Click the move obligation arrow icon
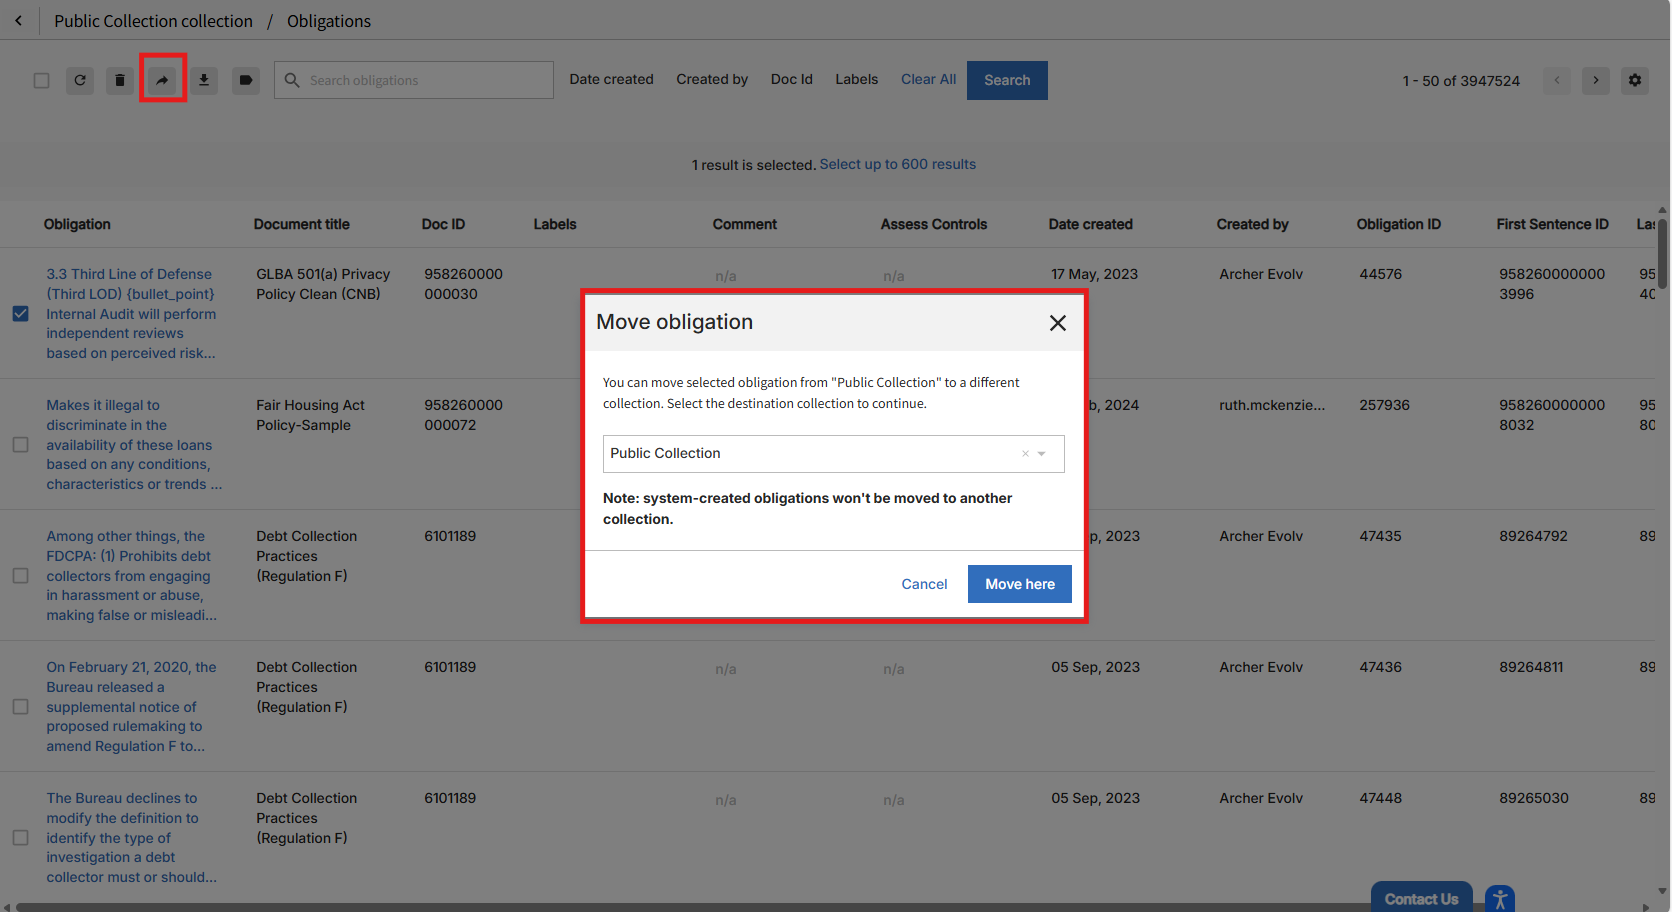 (162, 80)
